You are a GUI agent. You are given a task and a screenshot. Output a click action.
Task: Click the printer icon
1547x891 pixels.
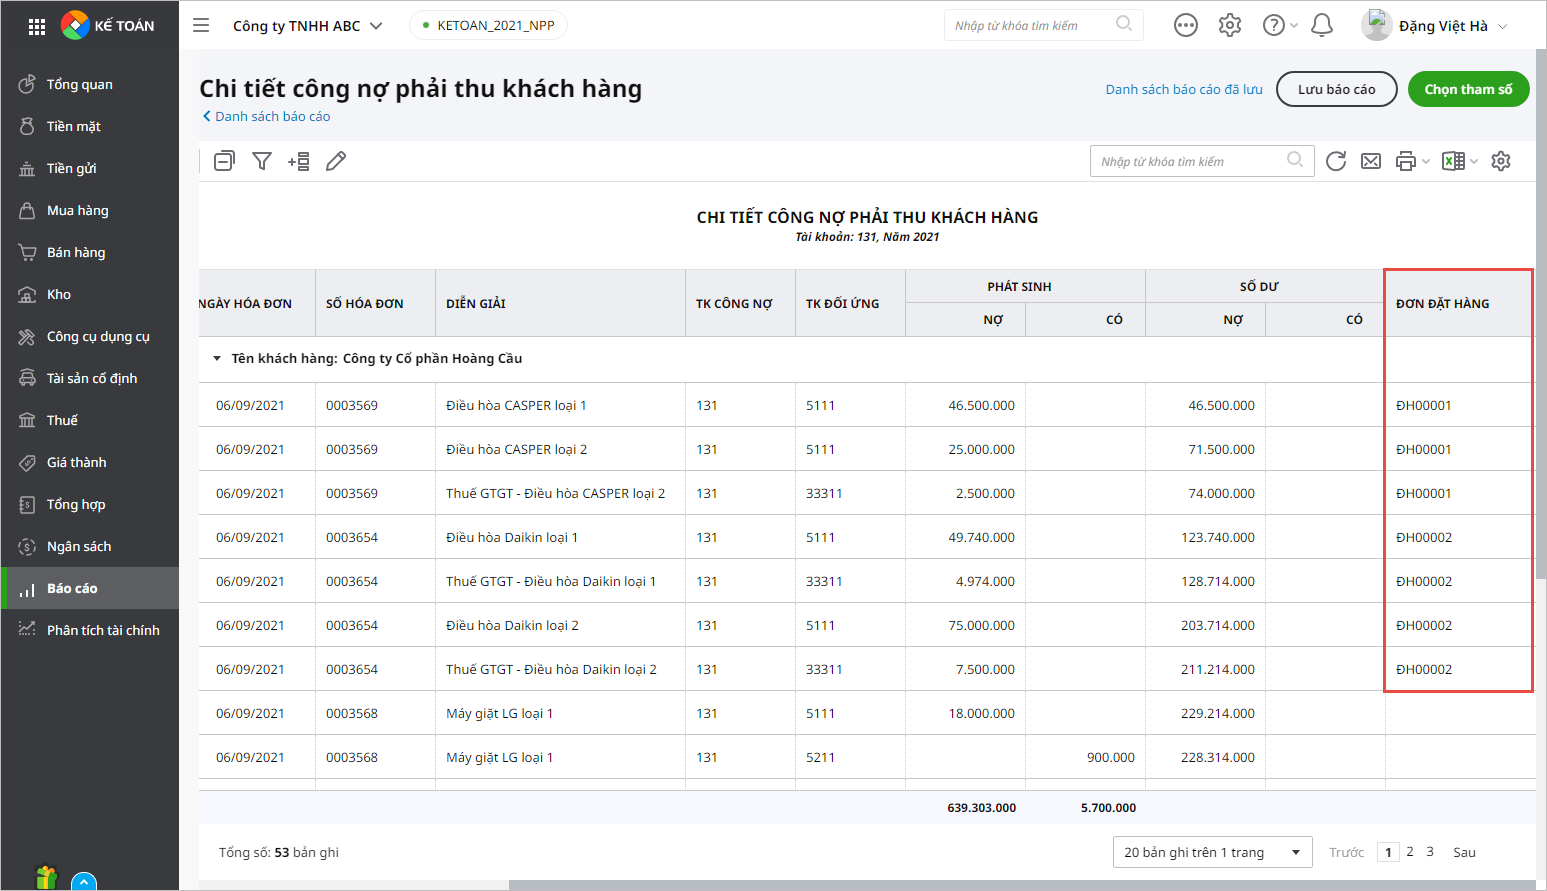(1406, 161)
